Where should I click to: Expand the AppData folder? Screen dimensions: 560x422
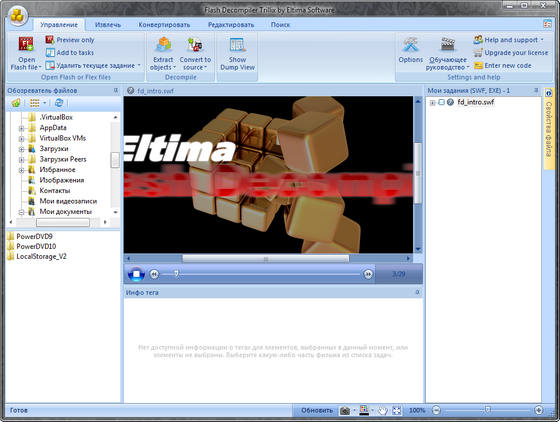click(21, 128)
